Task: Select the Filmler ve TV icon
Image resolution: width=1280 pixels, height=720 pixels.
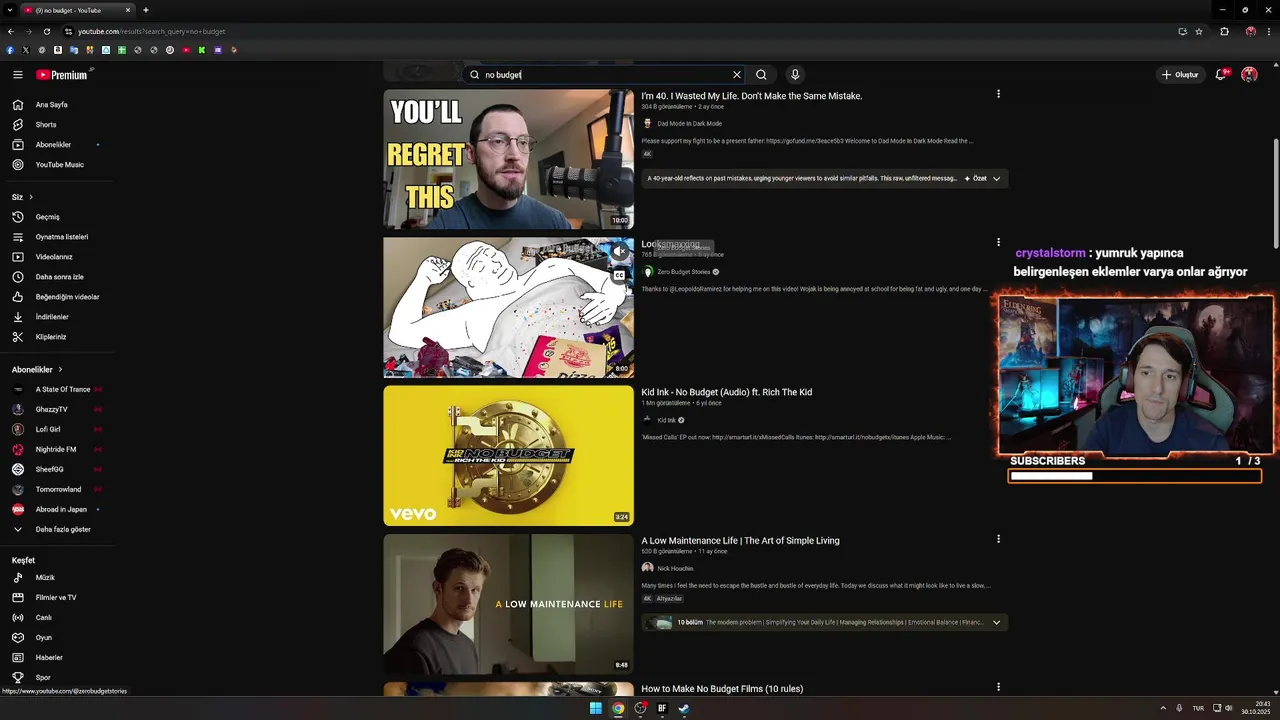Action: 18,598
